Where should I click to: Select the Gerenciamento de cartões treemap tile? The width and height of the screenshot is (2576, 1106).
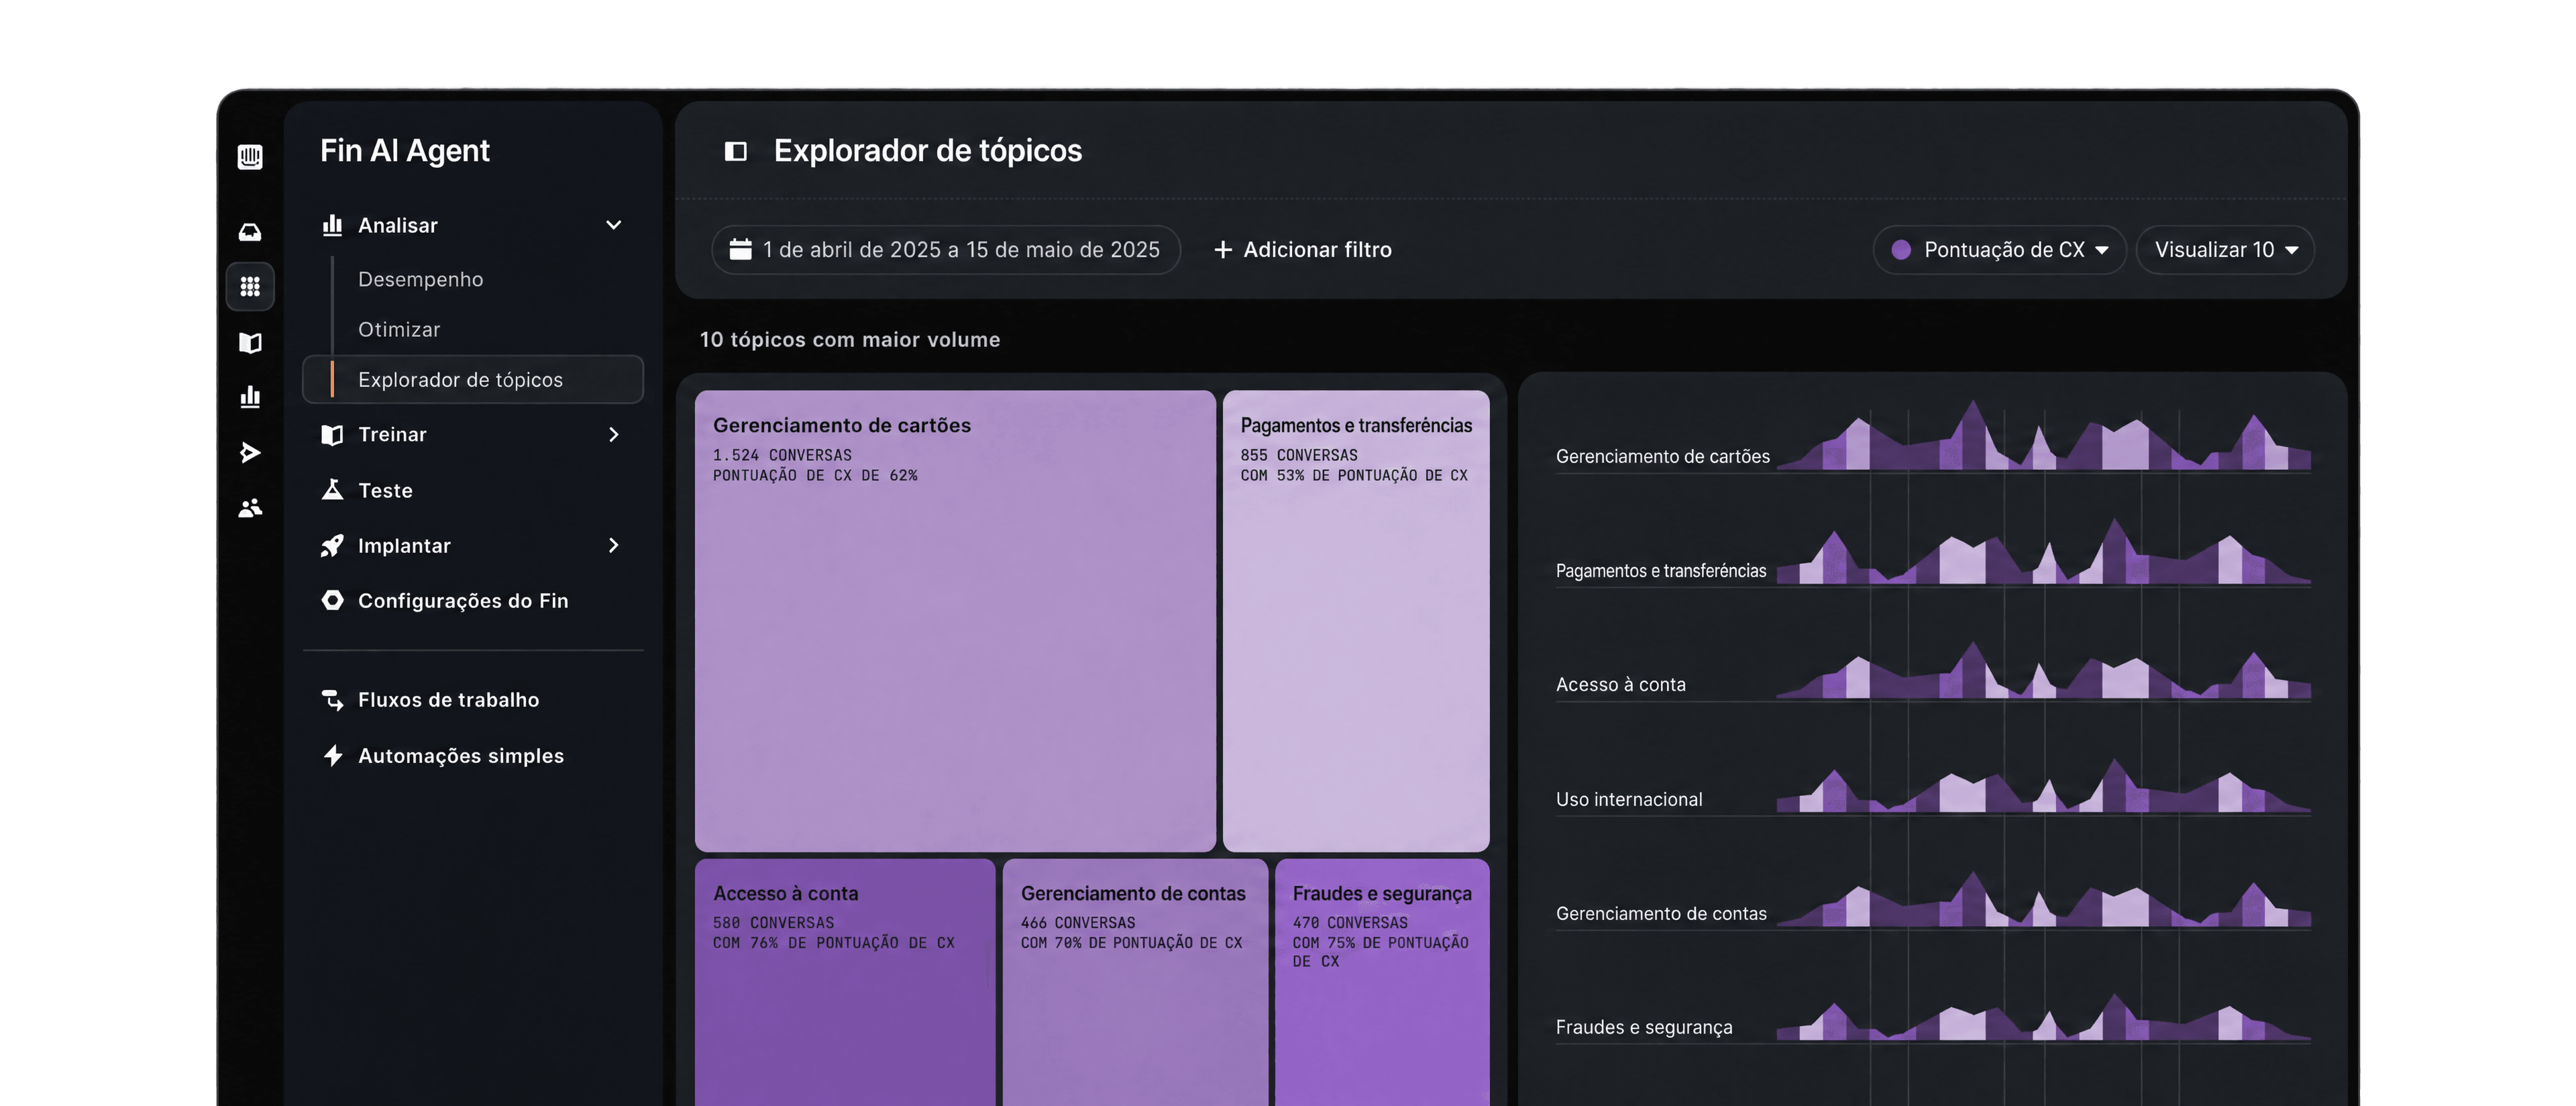click(955, 621)
